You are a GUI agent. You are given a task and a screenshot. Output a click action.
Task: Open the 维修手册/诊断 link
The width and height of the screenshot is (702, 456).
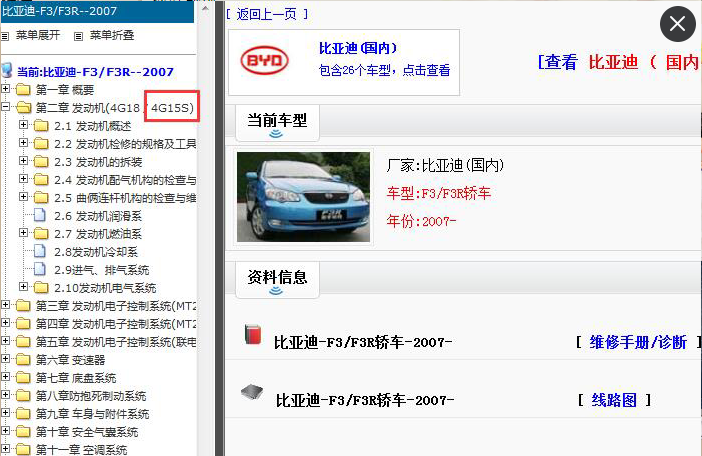[638, 342]
